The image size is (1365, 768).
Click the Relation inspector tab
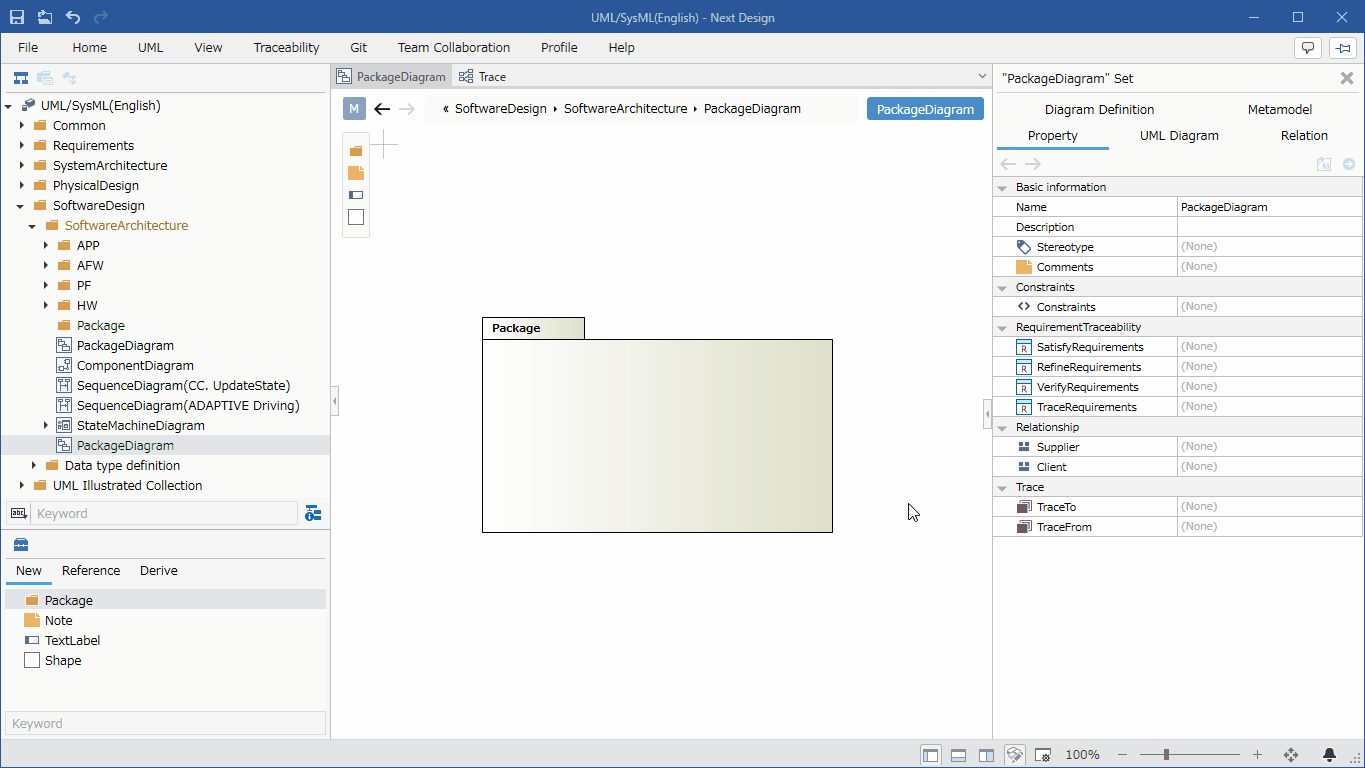pos(1304,135)
